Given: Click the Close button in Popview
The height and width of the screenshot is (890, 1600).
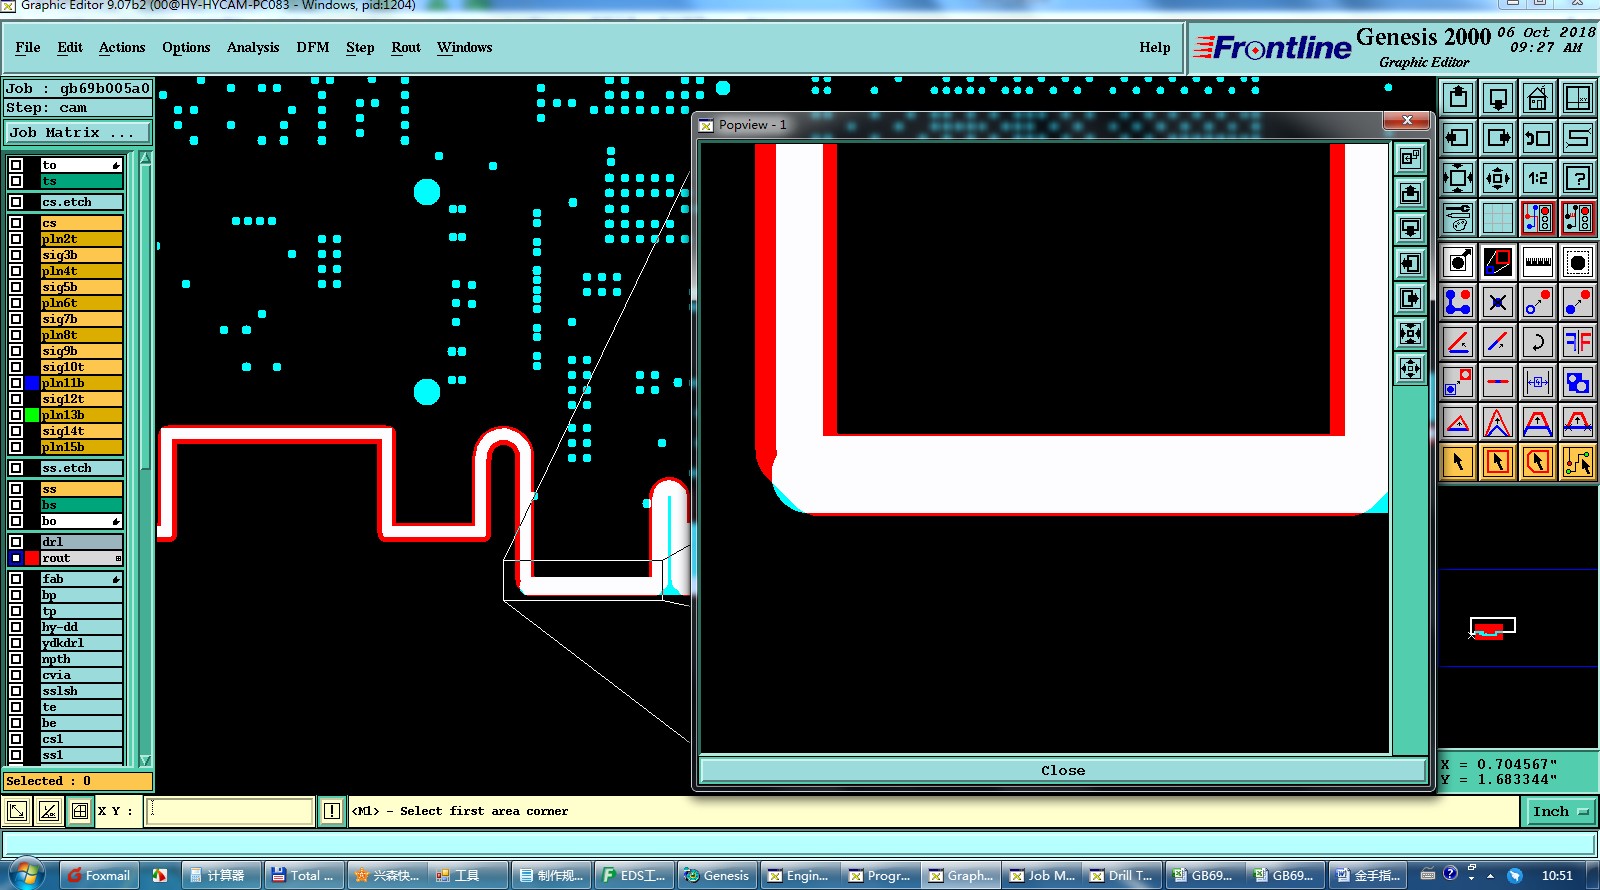Looking at the screenshot, I should [1063, 770].
